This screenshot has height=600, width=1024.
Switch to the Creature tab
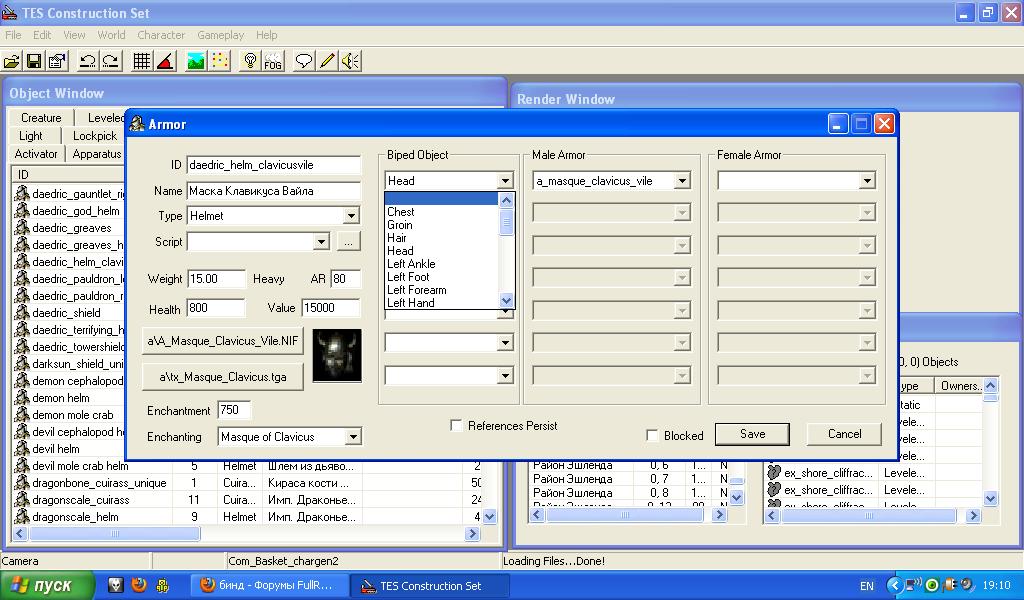[x=41, y=118]
